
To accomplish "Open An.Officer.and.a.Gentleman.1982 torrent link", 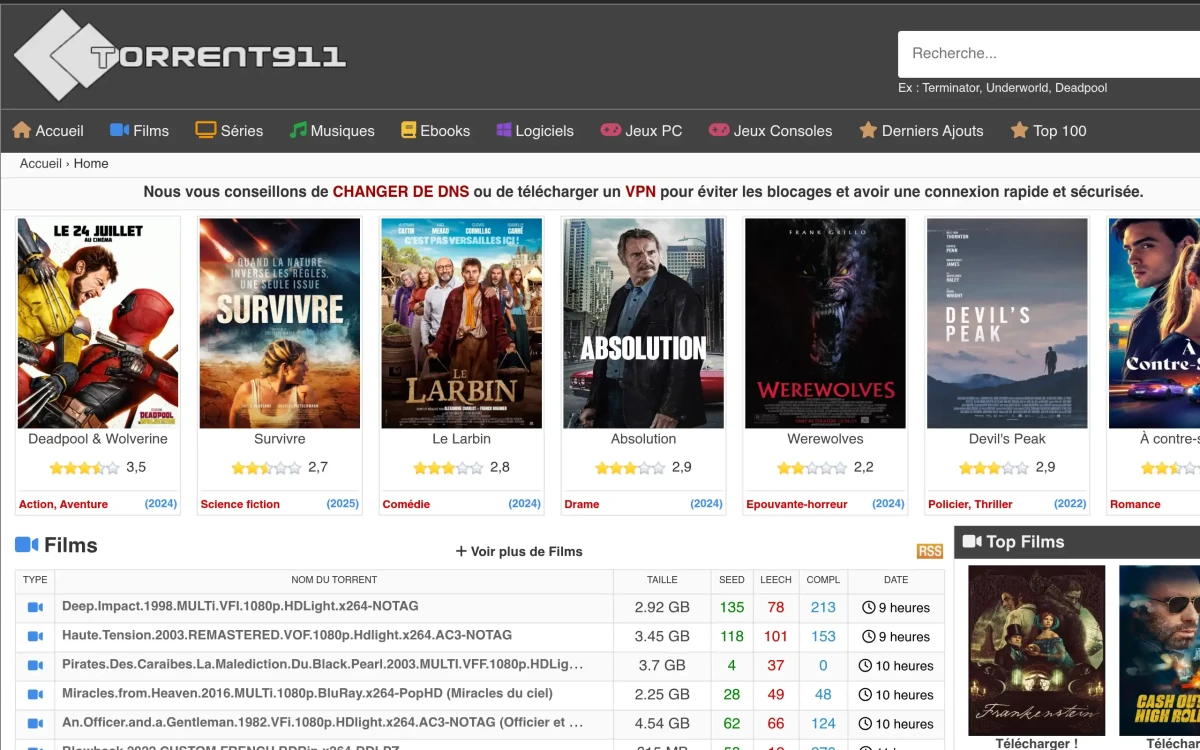I will (x=322, y=722).
